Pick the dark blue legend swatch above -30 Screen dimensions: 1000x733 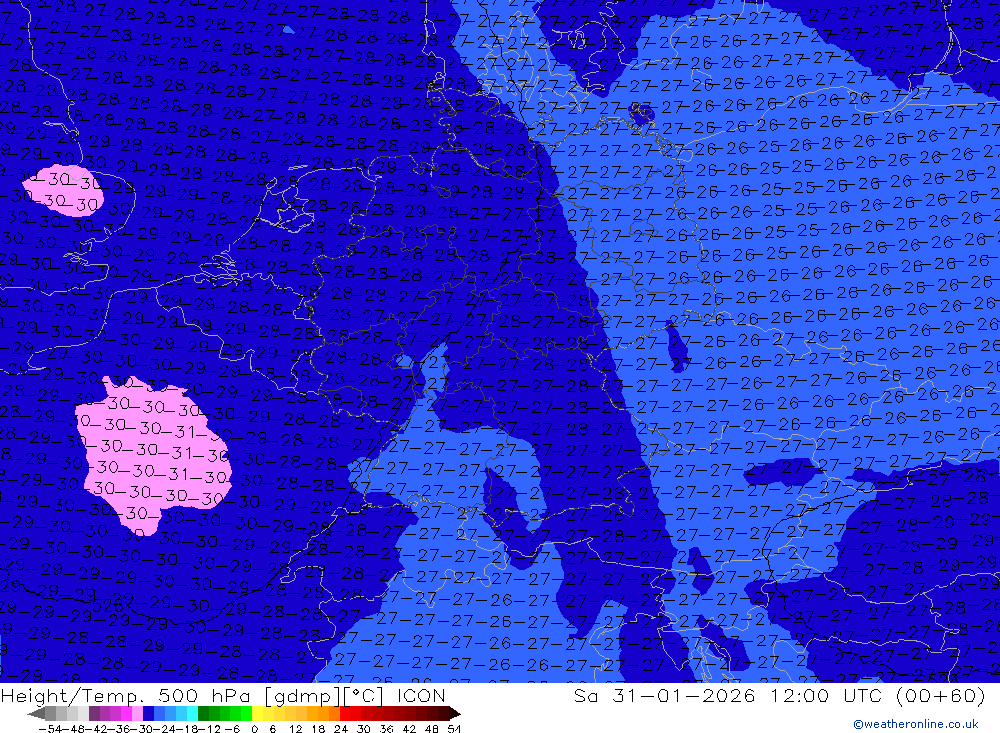tap(148, 714)
